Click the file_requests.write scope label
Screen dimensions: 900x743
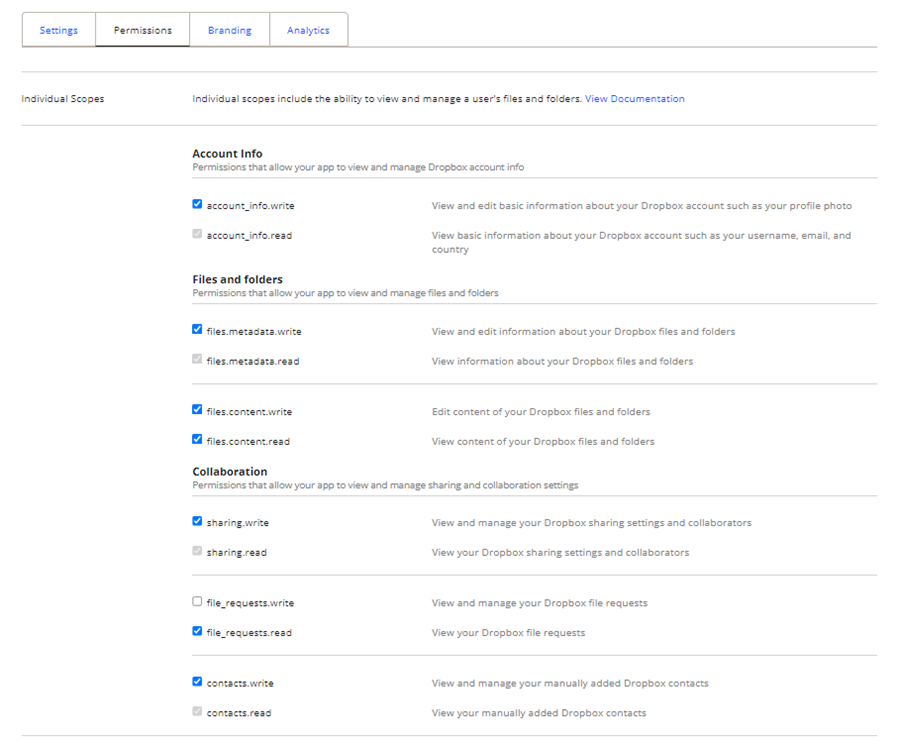coord(250,603)
